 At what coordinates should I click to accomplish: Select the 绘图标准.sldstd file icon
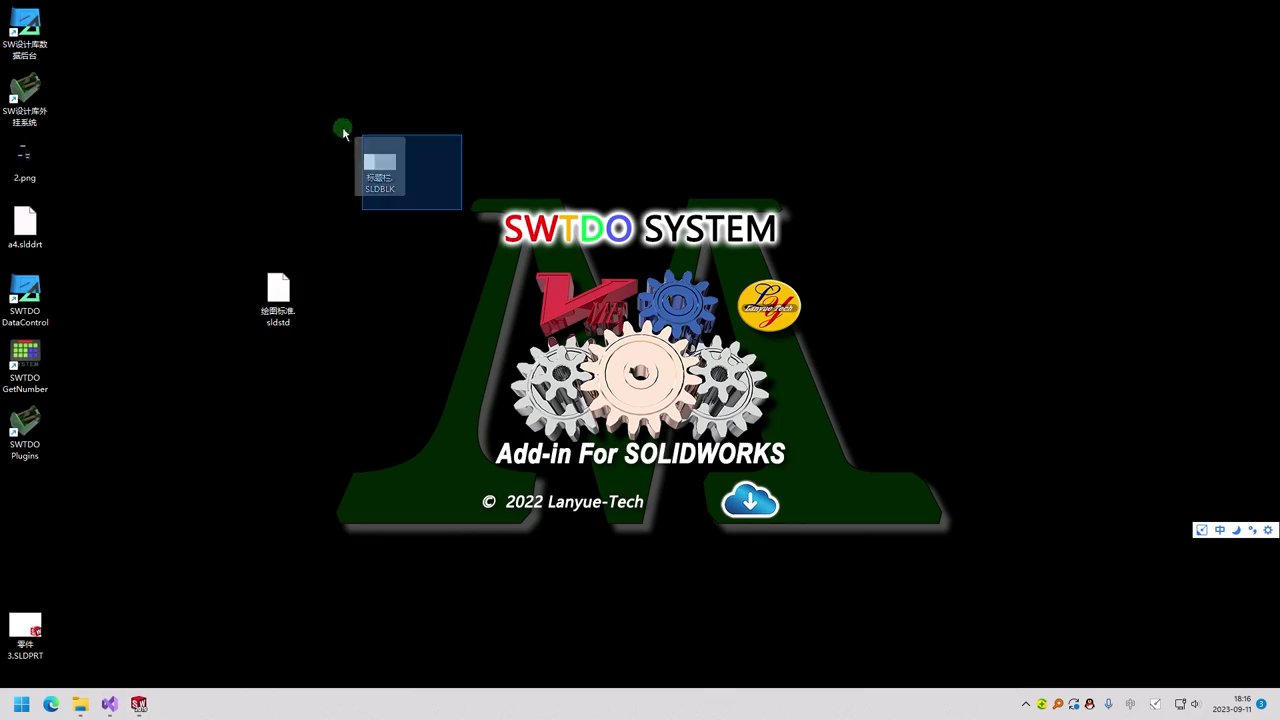click(x=278, y=300)
